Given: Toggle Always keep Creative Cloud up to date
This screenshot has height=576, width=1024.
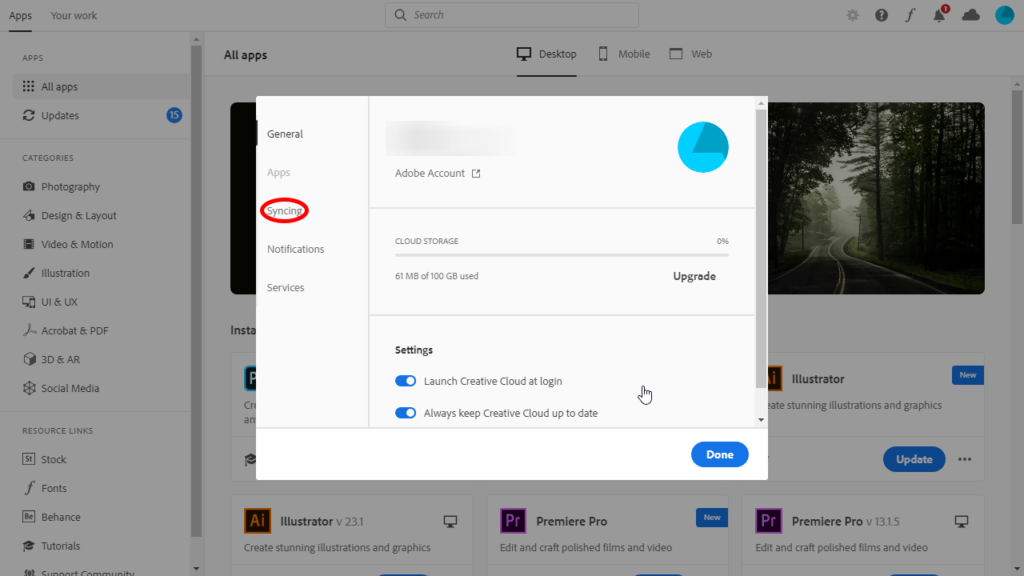Looking at the screenshot, I should click(x=406, y=413).
